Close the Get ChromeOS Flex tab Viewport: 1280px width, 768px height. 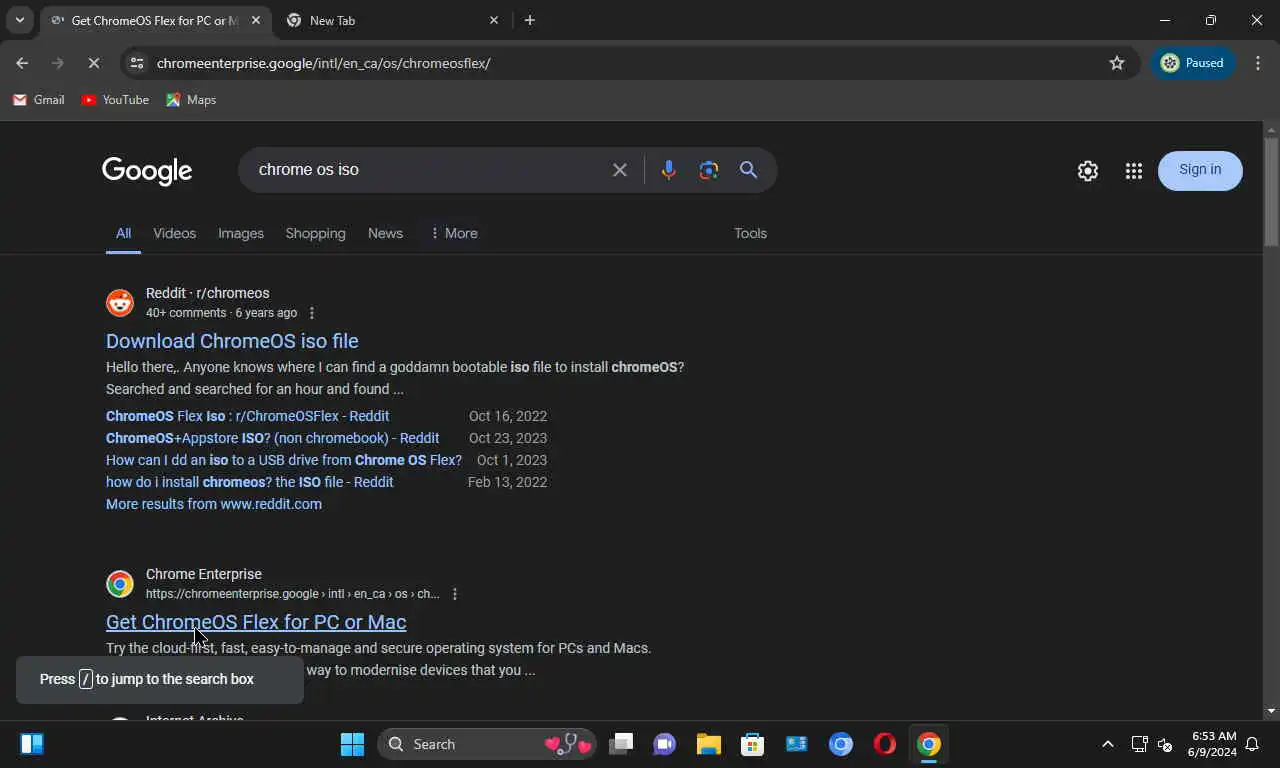[x=256, y=20]
